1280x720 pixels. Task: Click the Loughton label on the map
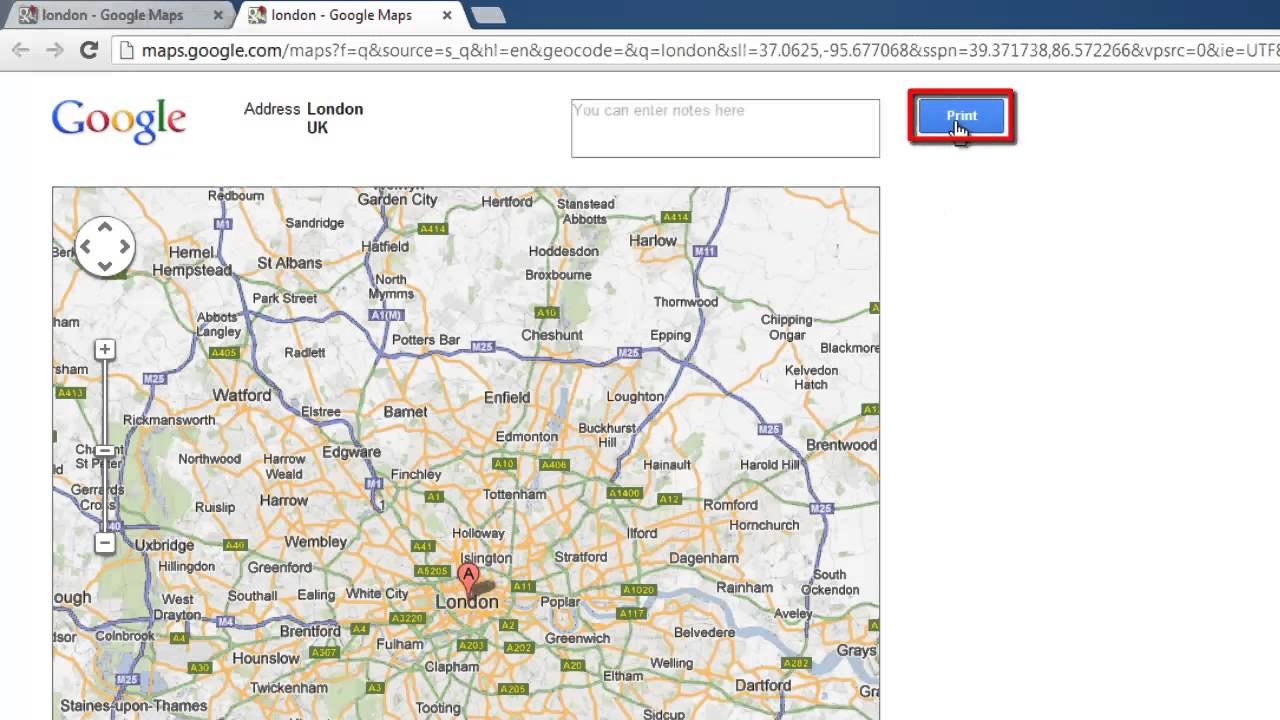(635, 396)
